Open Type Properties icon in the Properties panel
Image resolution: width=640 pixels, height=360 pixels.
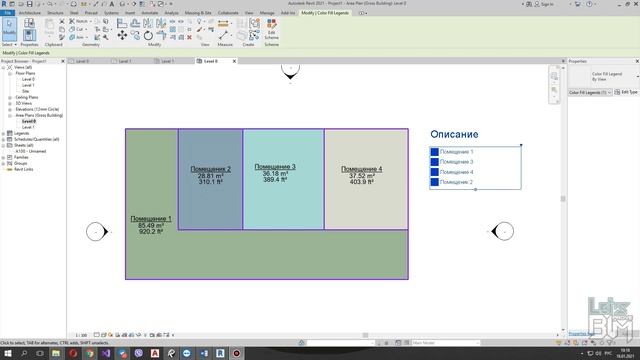tap(29, 23)
